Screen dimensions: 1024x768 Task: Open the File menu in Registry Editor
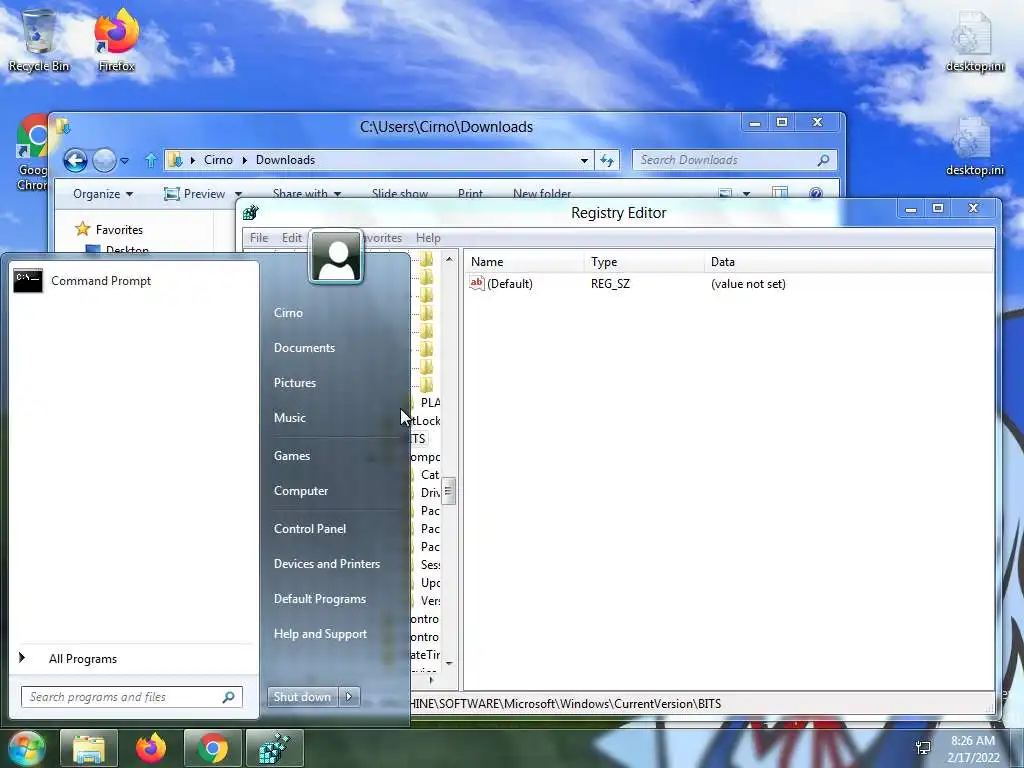[259, 238]
